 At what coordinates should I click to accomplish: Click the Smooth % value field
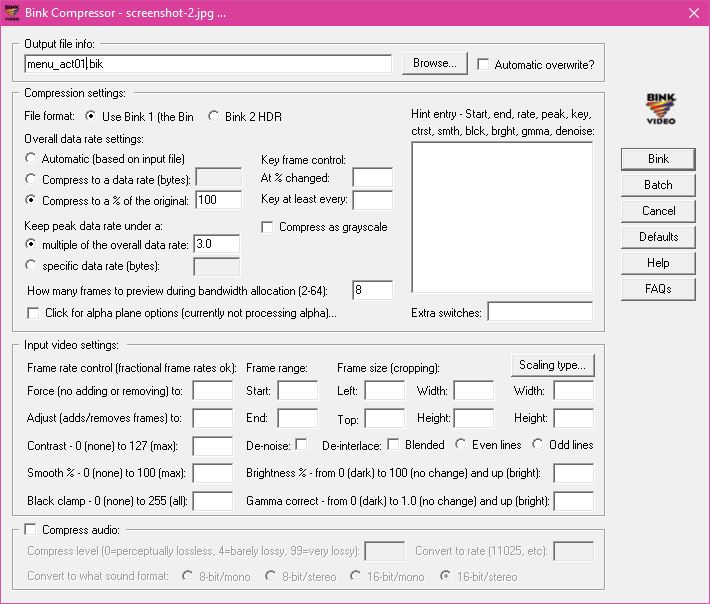[x=212, y=473]
